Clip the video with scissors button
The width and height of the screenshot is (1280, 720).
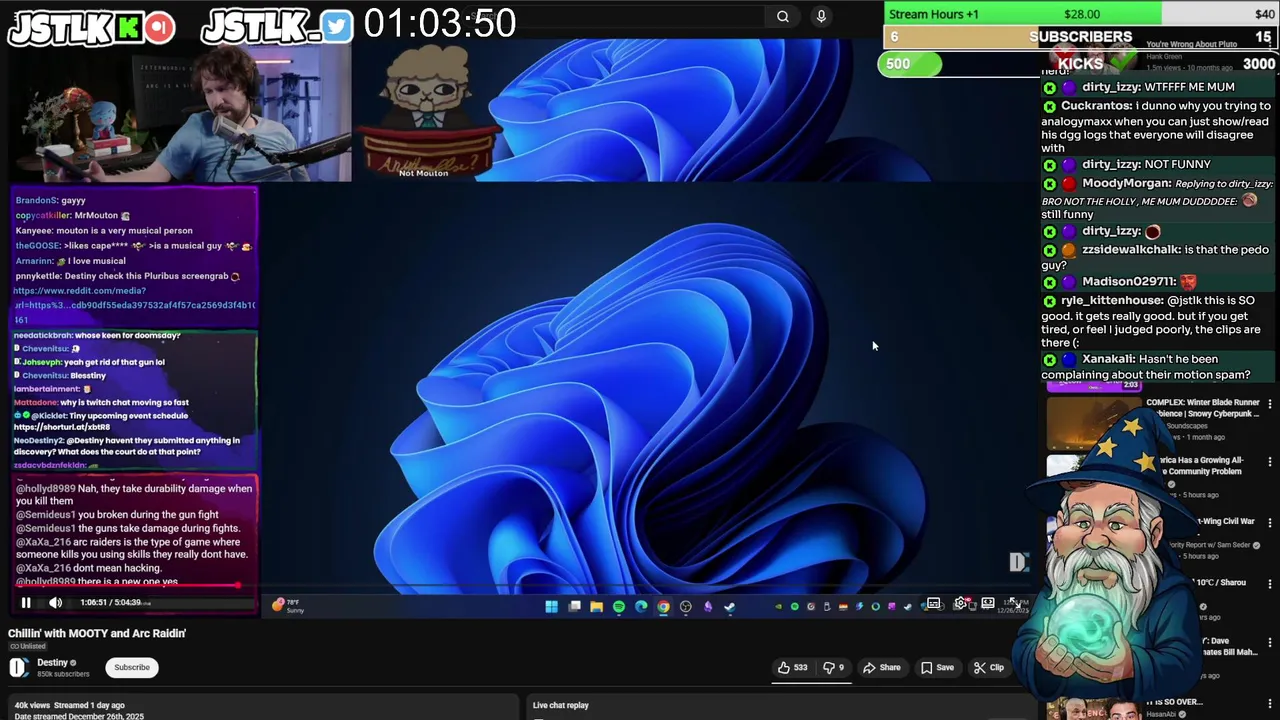pos(989,667)
